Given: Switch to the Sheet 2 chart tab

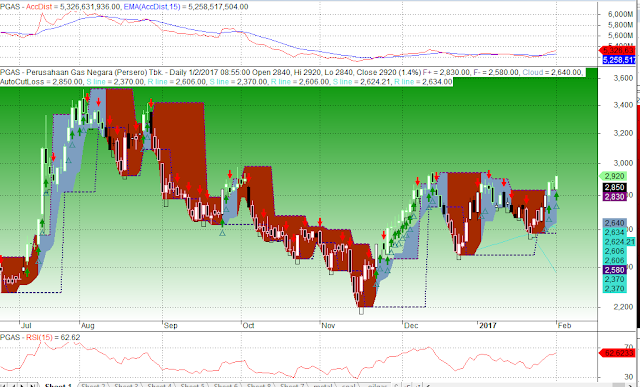Looking at the screenshot, I should click(93, 385).
